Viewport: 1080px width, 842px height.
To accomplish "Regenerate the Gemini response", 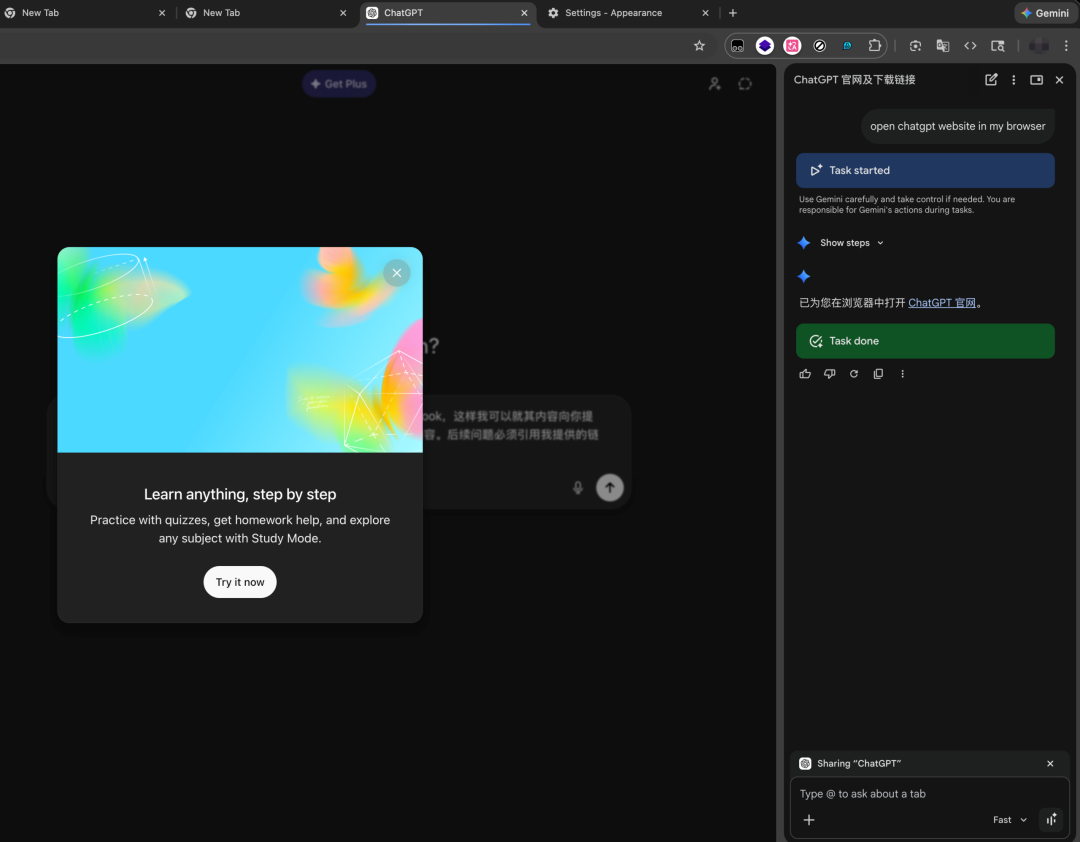I will pyautogui.click(x=854, y=374).
